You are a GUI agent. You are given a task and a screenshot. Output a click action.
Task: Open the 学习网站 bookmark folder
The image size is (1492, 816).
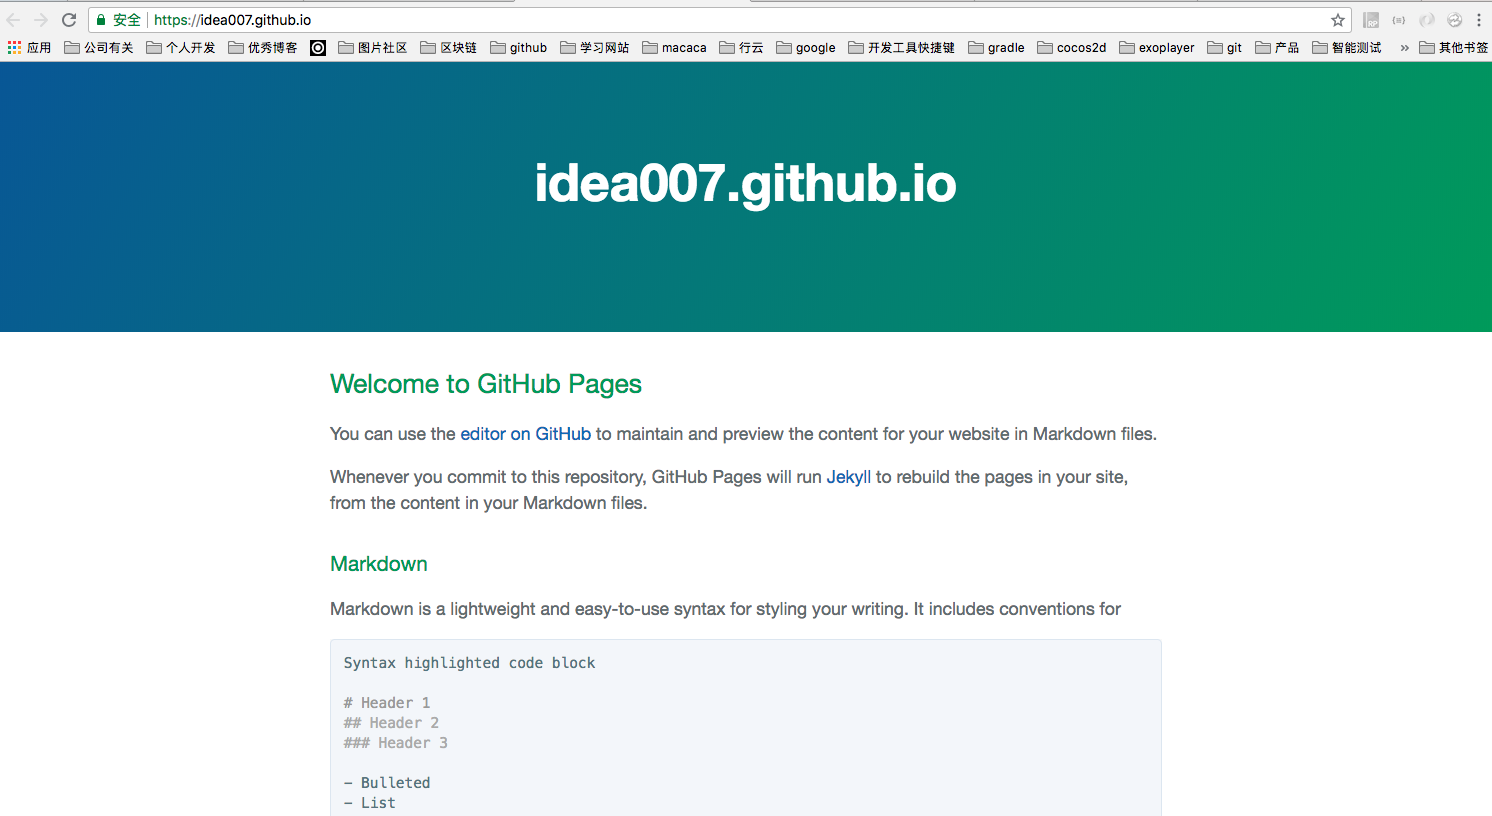click(x=595, y=47)
